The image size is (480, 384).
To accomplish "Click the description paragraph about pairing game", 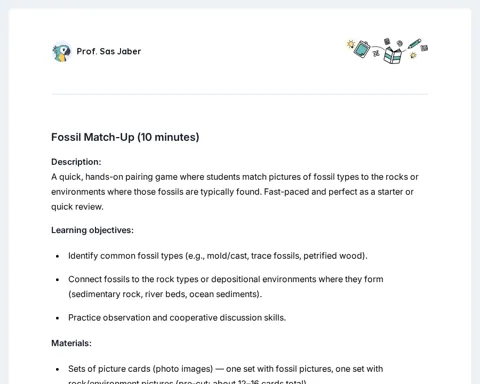I will click(x=235, y=192).
